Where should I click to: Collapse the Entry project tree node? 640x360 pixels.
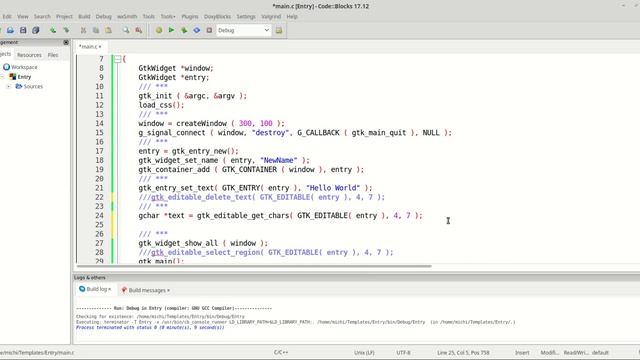2,77
